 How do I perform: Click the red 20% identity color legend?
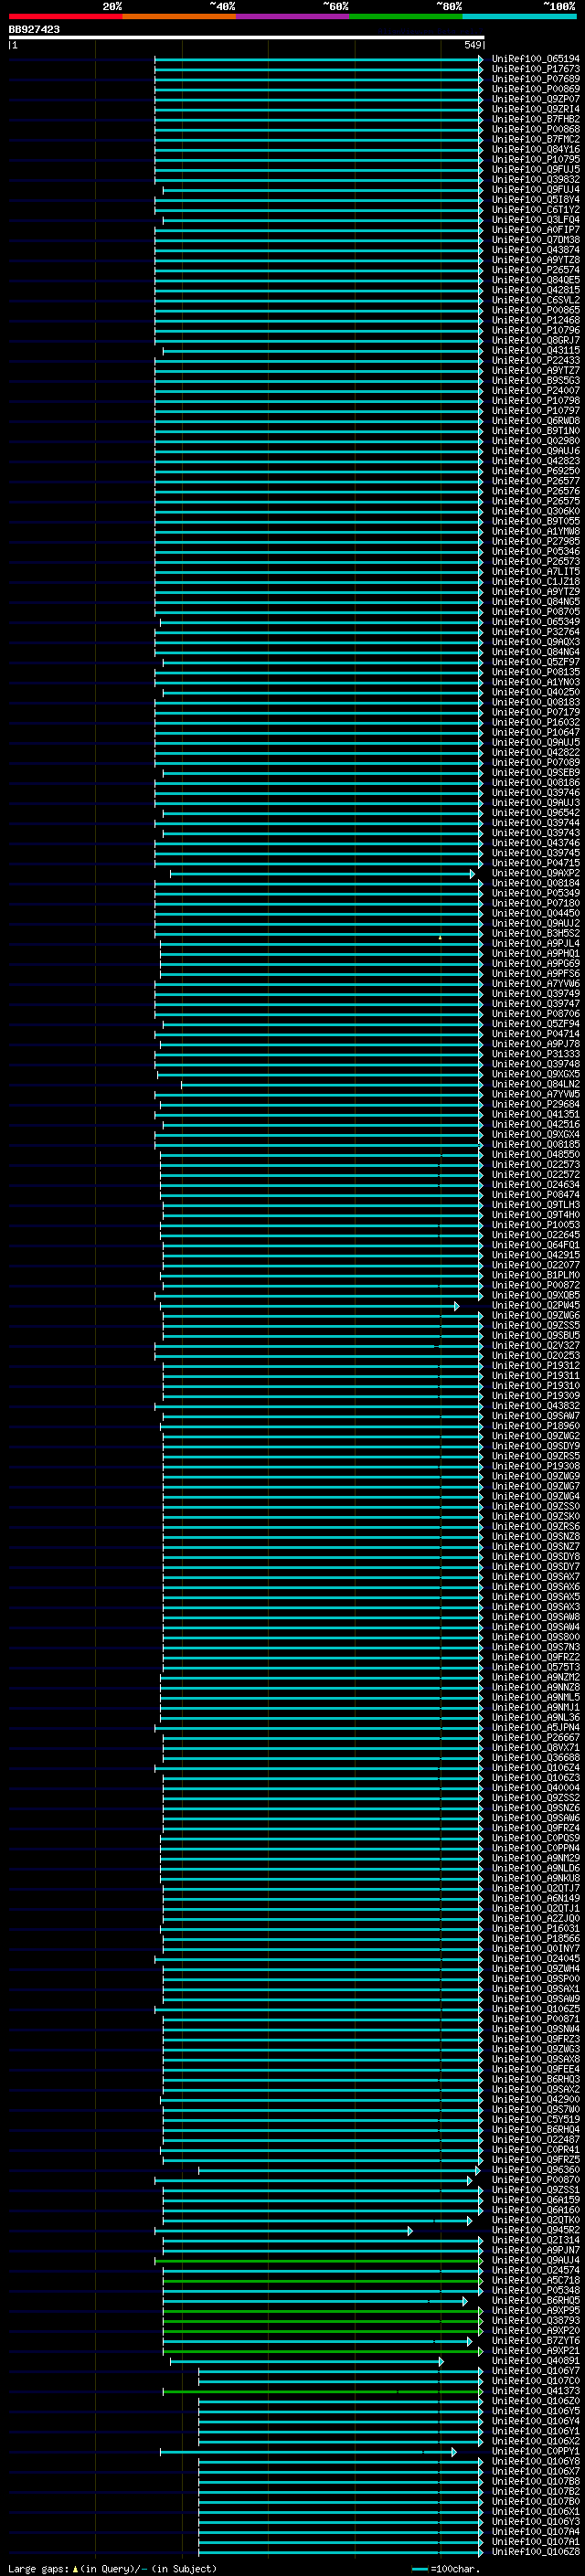coord(66,16)
